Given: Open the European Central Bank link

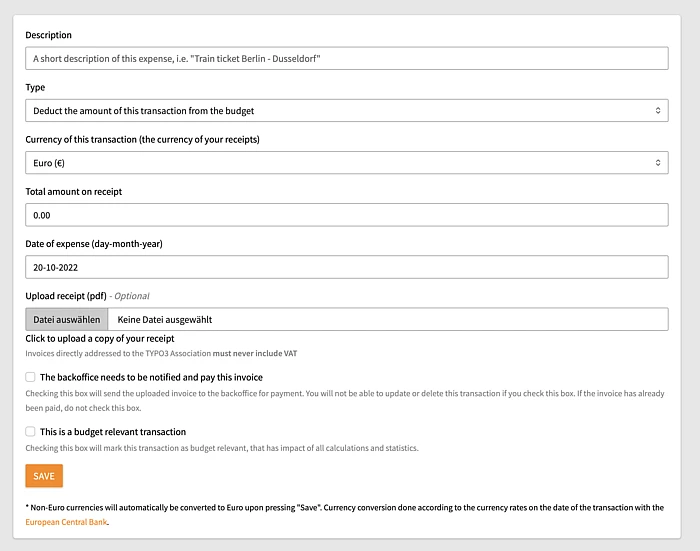Looking at the screenshot, I should [66, 522].
